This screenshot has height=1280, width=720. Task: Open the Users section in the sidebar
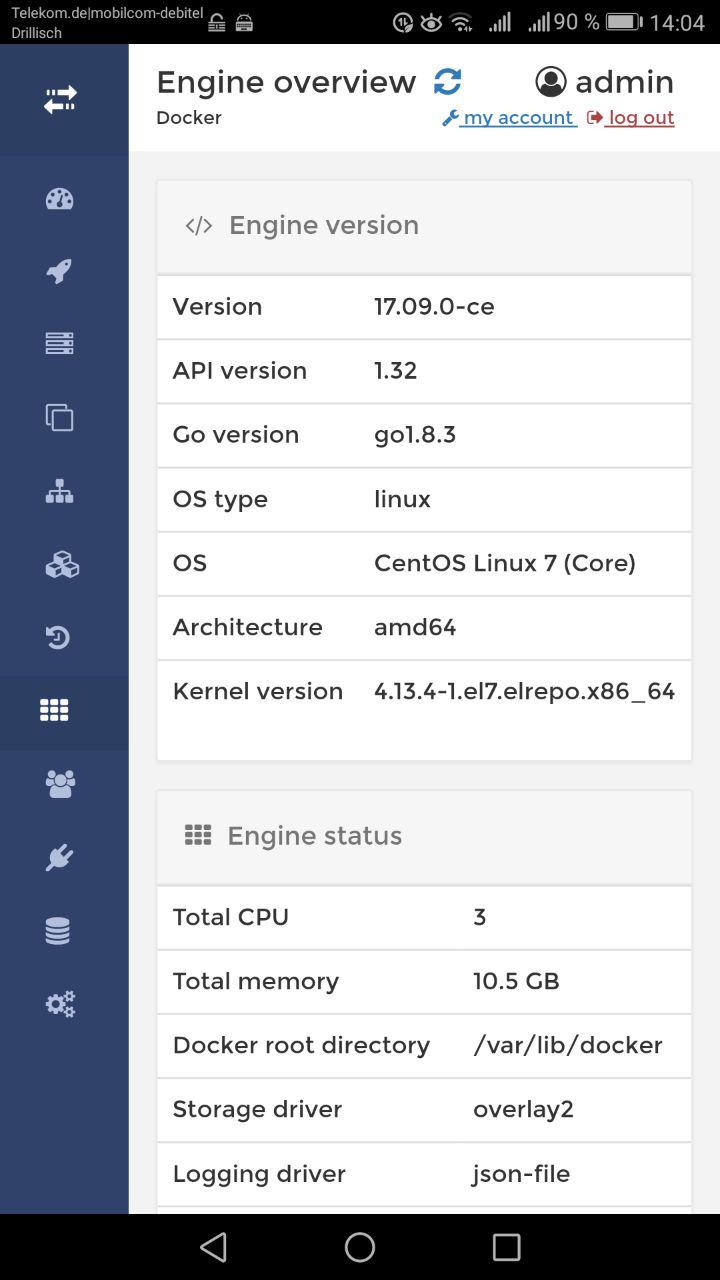[x=59, y=784]
